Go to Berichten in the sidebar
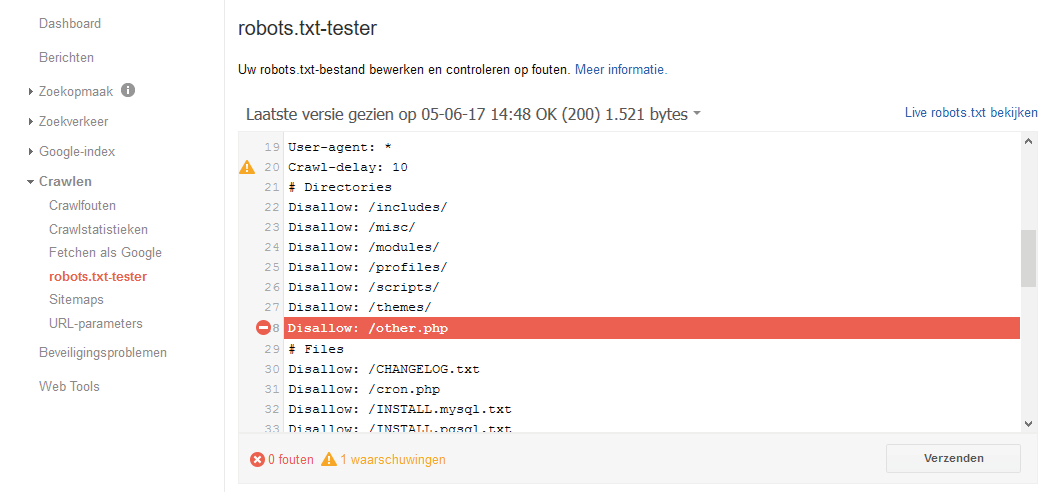This screenshot has height=492, width=1046. tap(66, 57)
